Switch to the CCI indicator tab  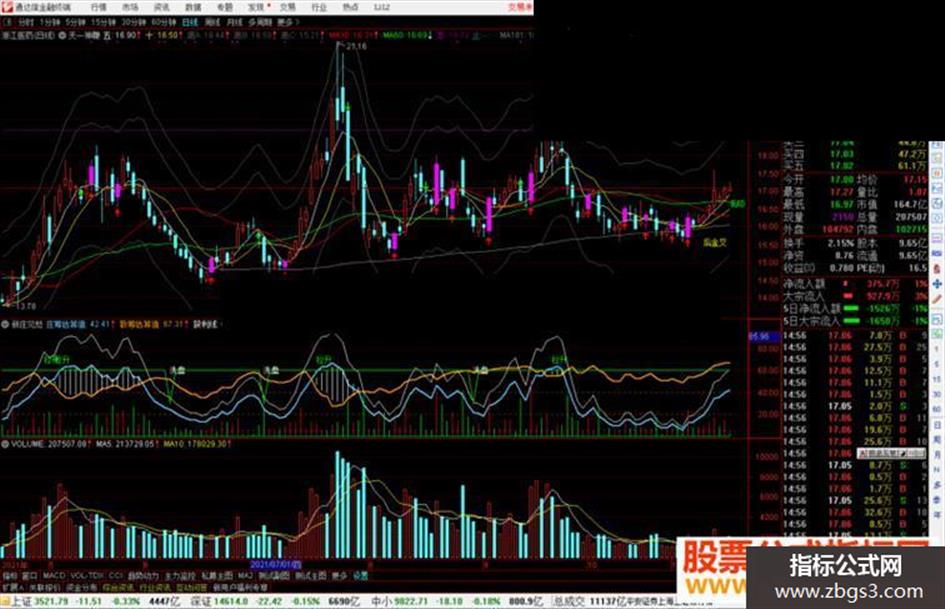(x=116, y=576)
